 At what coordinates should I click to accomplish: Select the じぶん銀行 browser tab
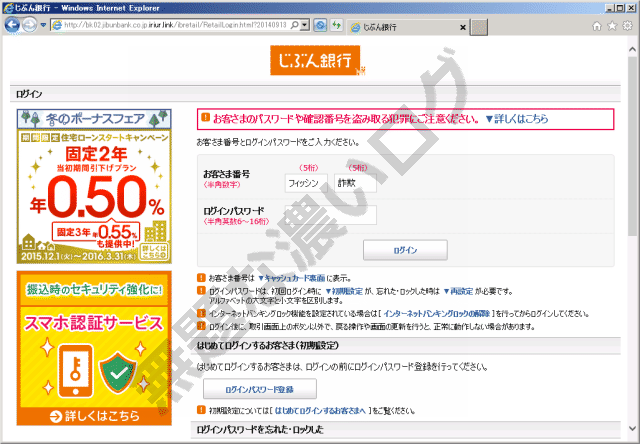(x=402, y=27)
